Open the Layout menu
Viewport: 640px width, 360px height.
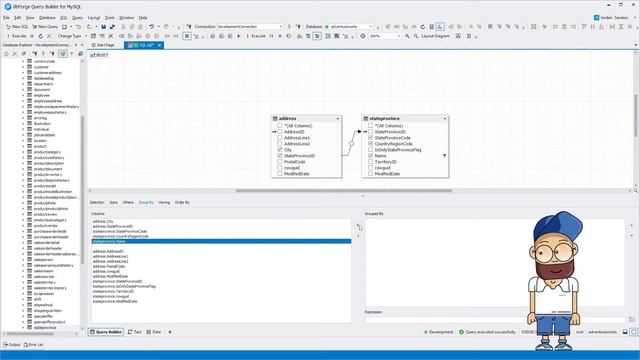click(93, 18)
